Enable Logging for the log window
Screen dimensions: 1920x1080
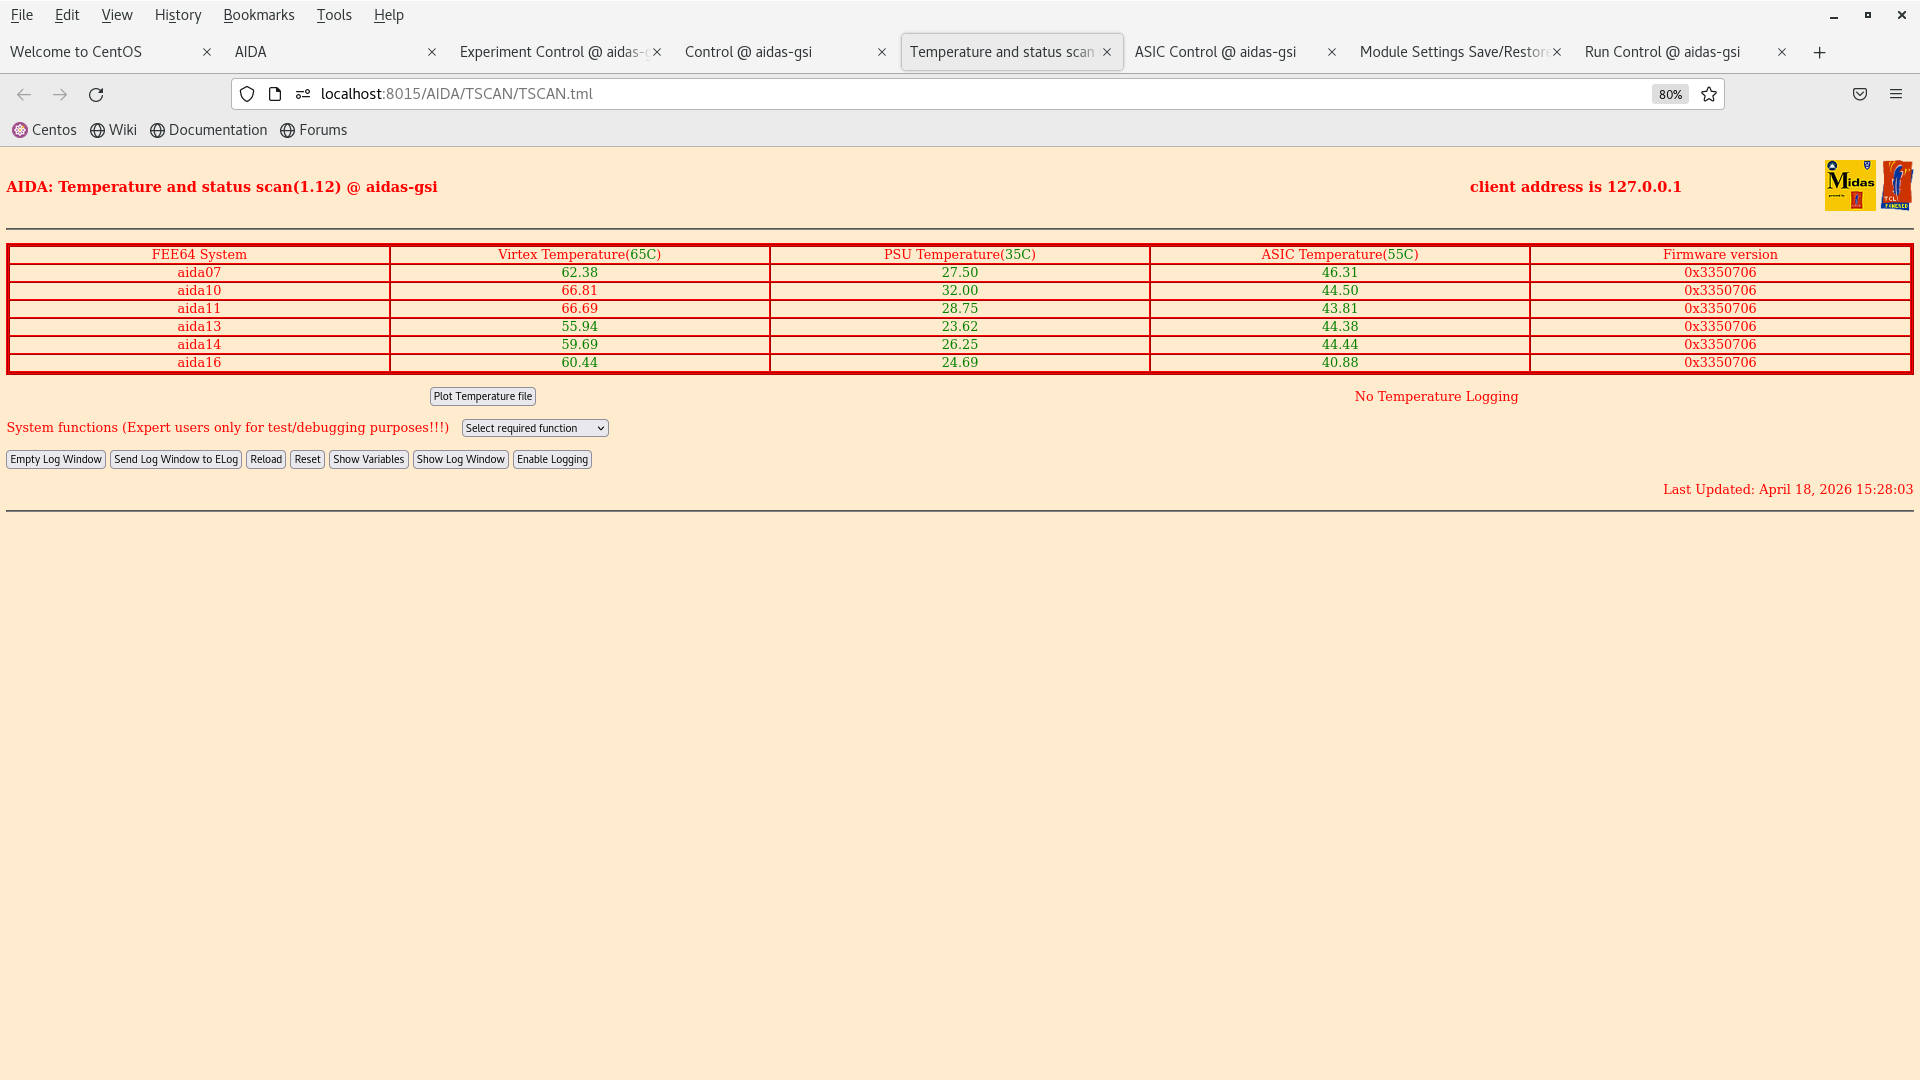(552, 459)
